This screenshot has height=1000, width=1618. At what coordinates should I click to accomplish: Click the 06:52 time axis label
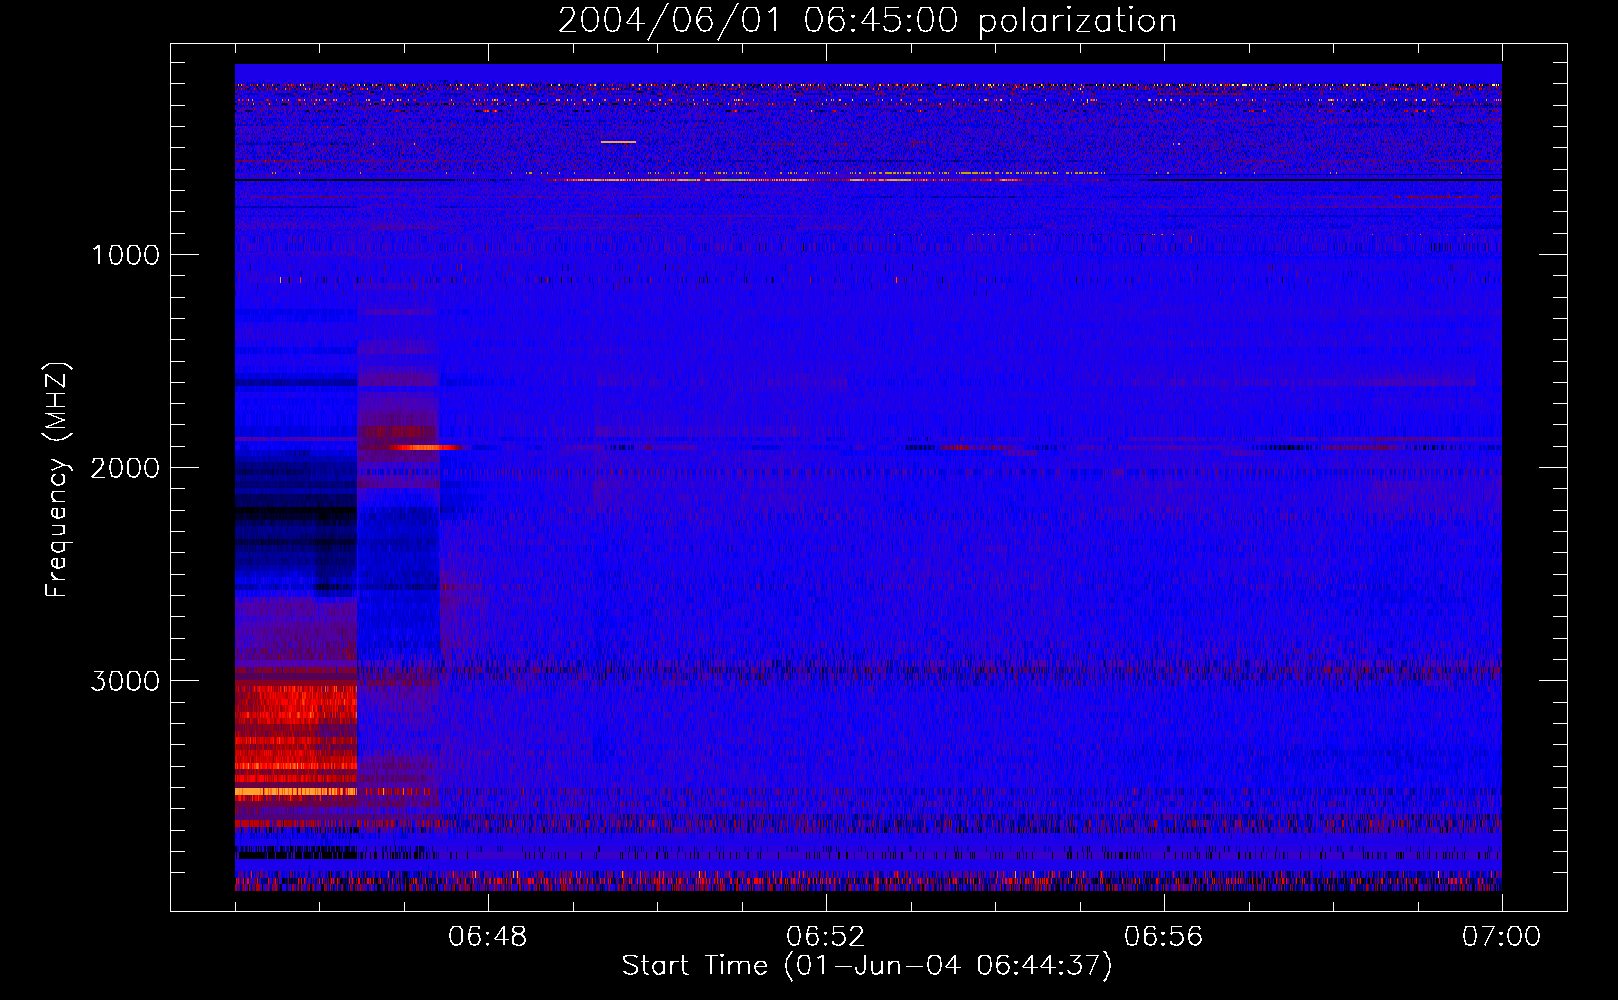826,937
